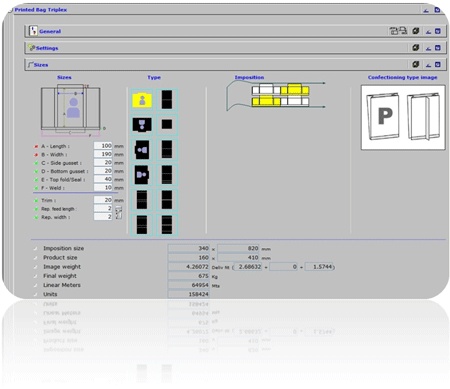Screen dimensions: 450x389
Task: Click refresh icon in General header
Action: 415,31
